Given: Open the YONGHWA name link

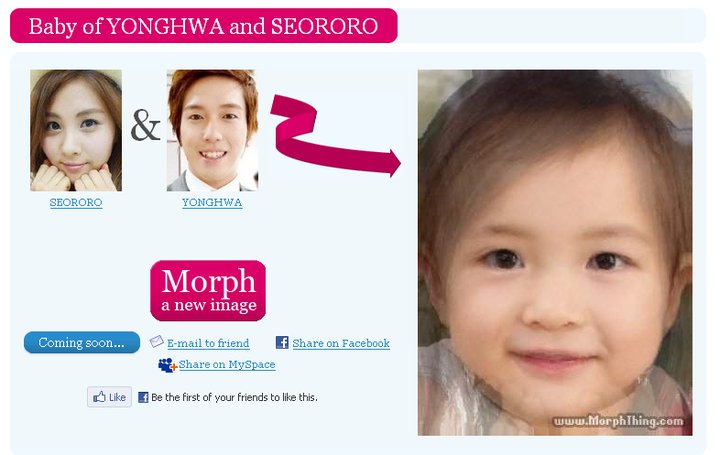Looking at the screenshot, I should (212, 202).
